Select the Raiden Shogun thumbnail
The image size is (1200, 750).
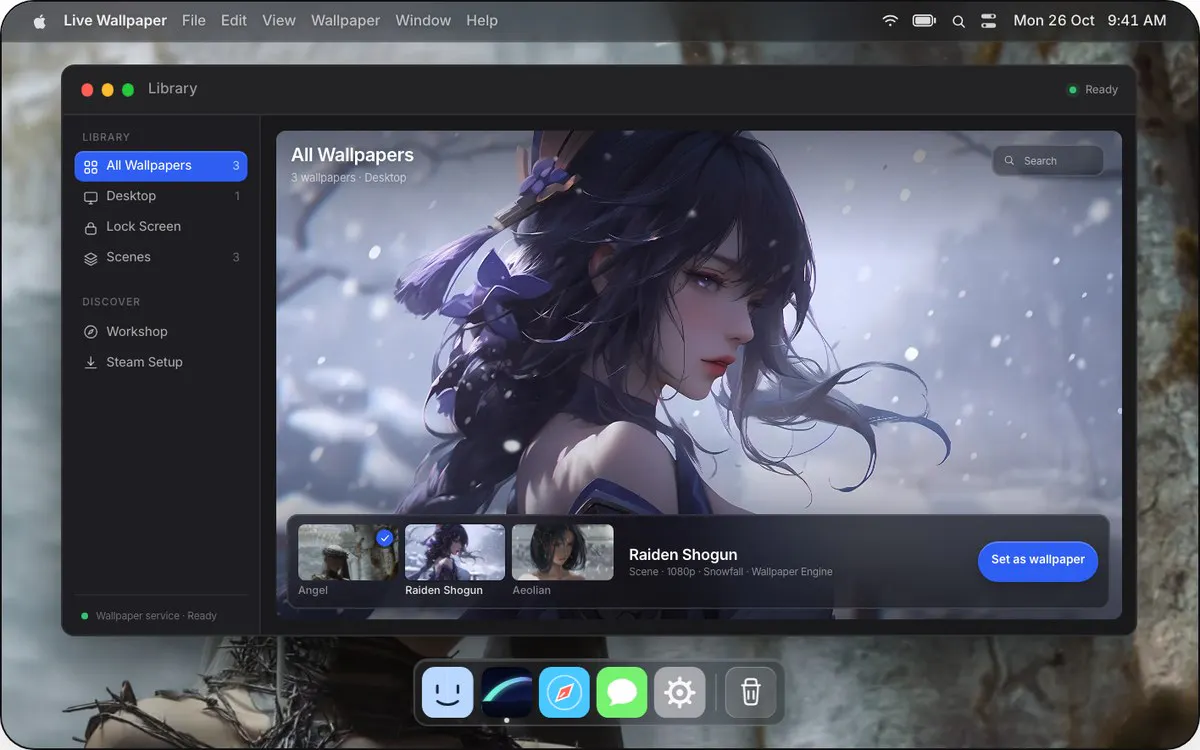[455, 552]
